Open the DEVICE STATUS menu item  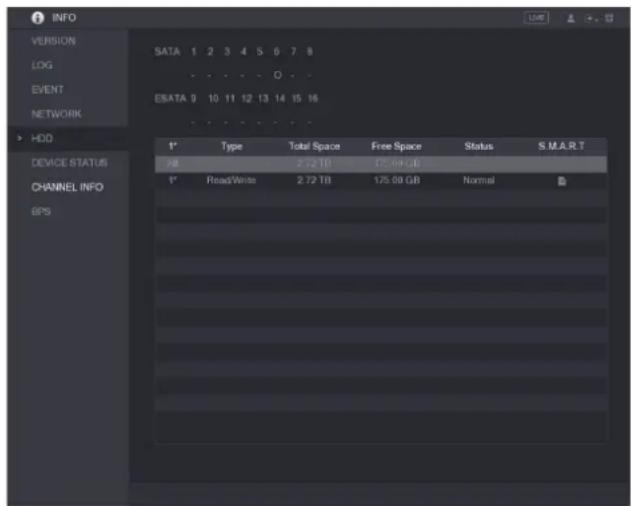click(69, 163)
